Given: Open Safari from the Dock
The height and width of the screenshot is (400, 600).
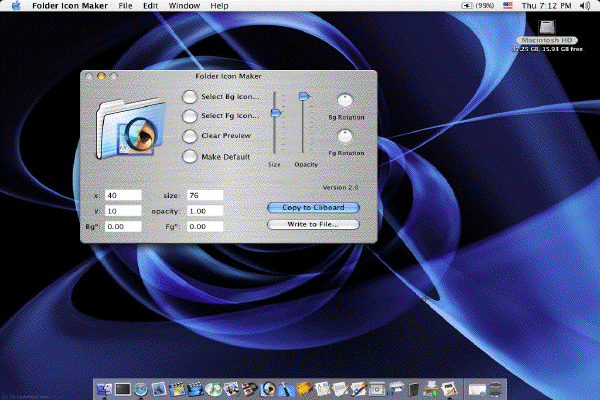Looking at the screenshot, I should [x=141, y=389].
